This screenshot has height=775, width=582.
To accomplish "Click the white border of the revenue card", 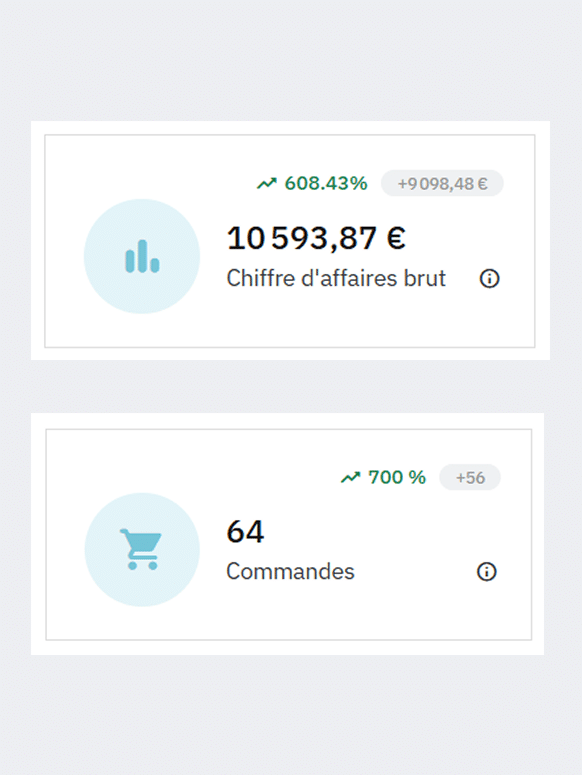I will pos(291,128).
